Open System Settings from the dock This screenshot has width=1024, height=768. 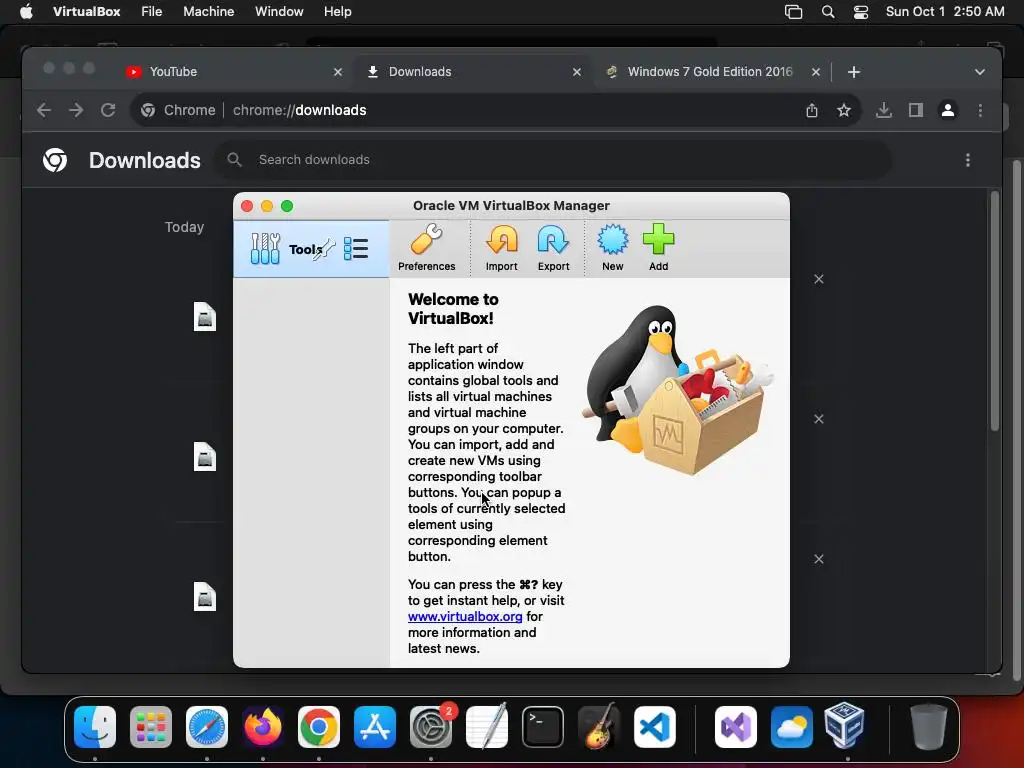click(x=431, y=727)
